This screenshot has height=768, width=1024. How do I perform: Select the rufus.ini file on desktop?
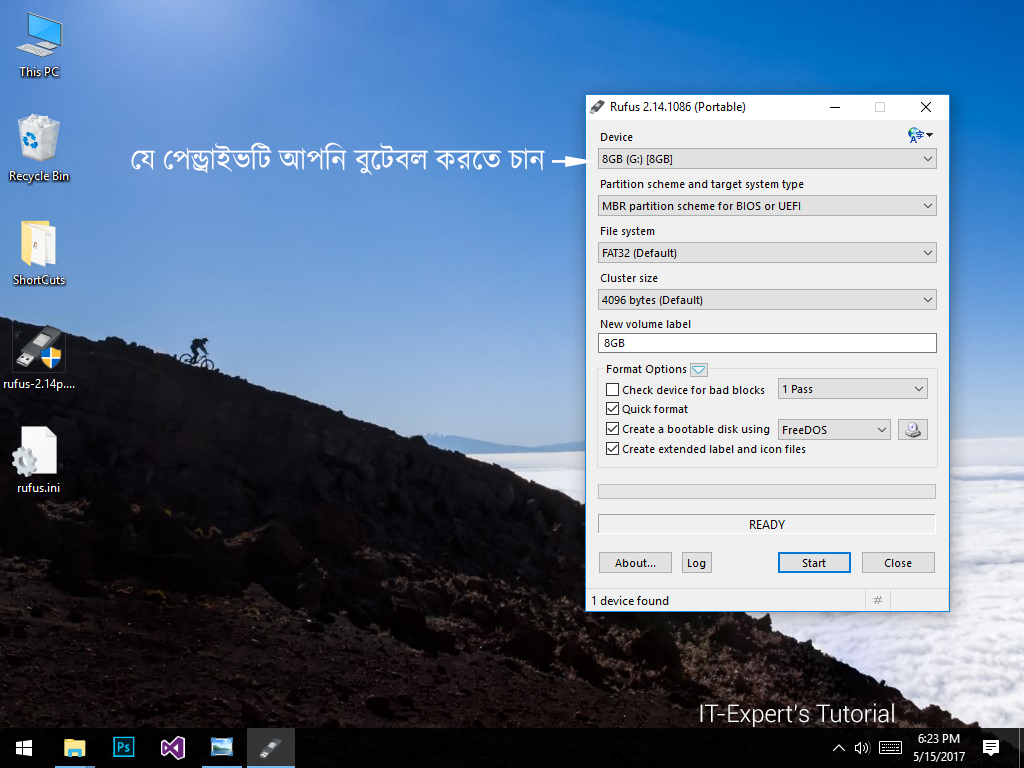pos(38,455)
